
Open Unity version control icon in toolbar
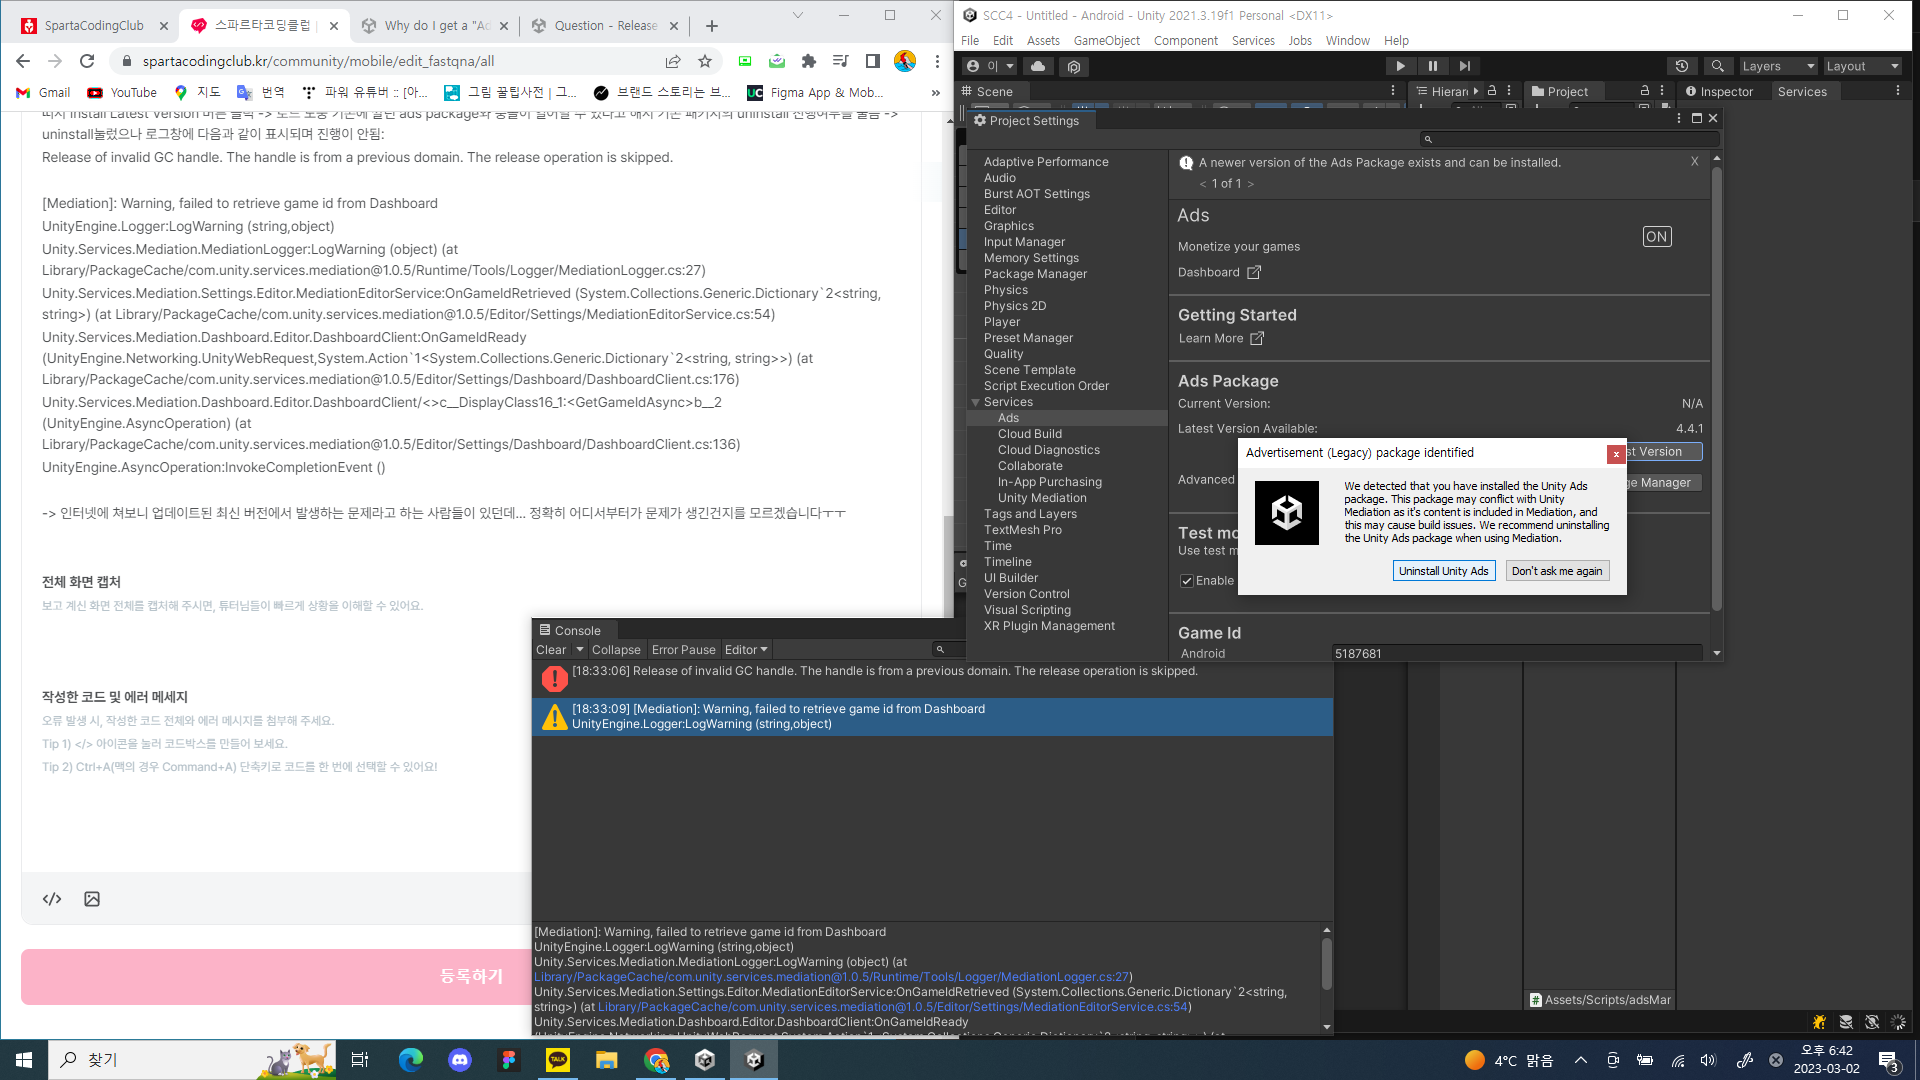click(x=1074, y=66)
